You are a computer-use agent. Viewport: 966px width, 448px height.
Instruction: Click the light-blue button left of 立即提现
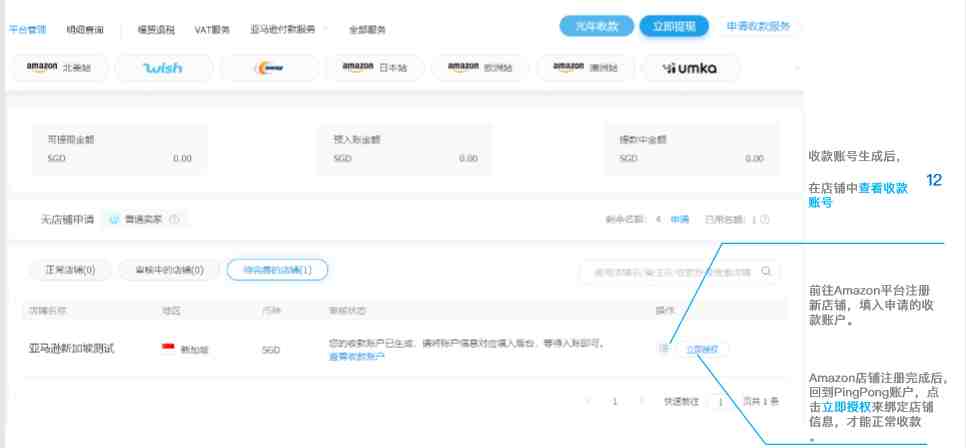coord(596,26)
